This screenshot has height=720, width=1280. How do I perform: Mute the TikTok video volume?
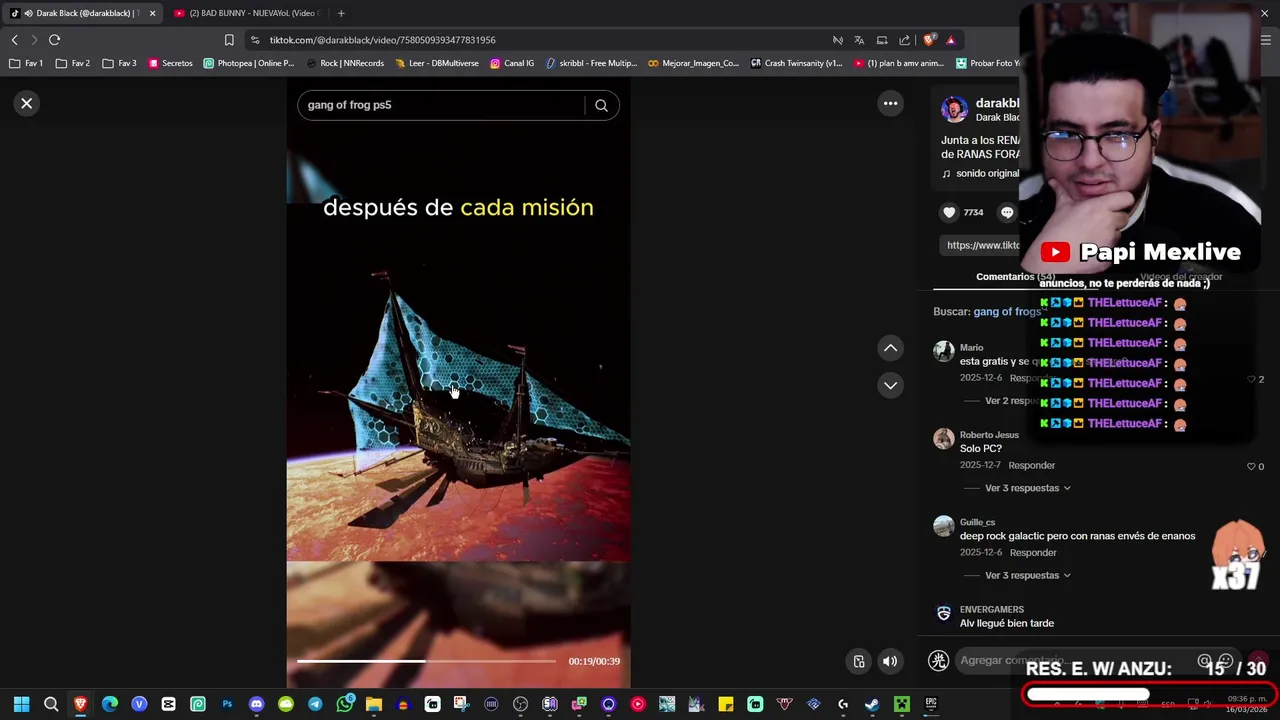tap(889, 661)
